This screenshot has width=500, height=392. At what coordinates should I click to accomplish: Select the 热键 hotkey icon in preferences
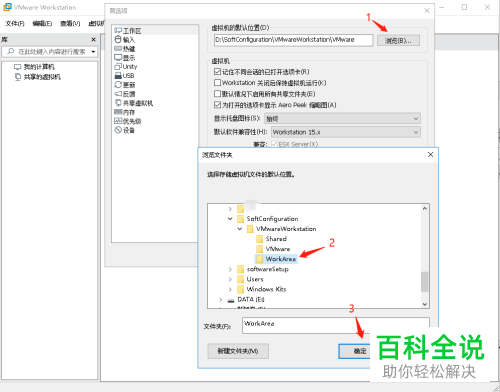click(118, 49)
